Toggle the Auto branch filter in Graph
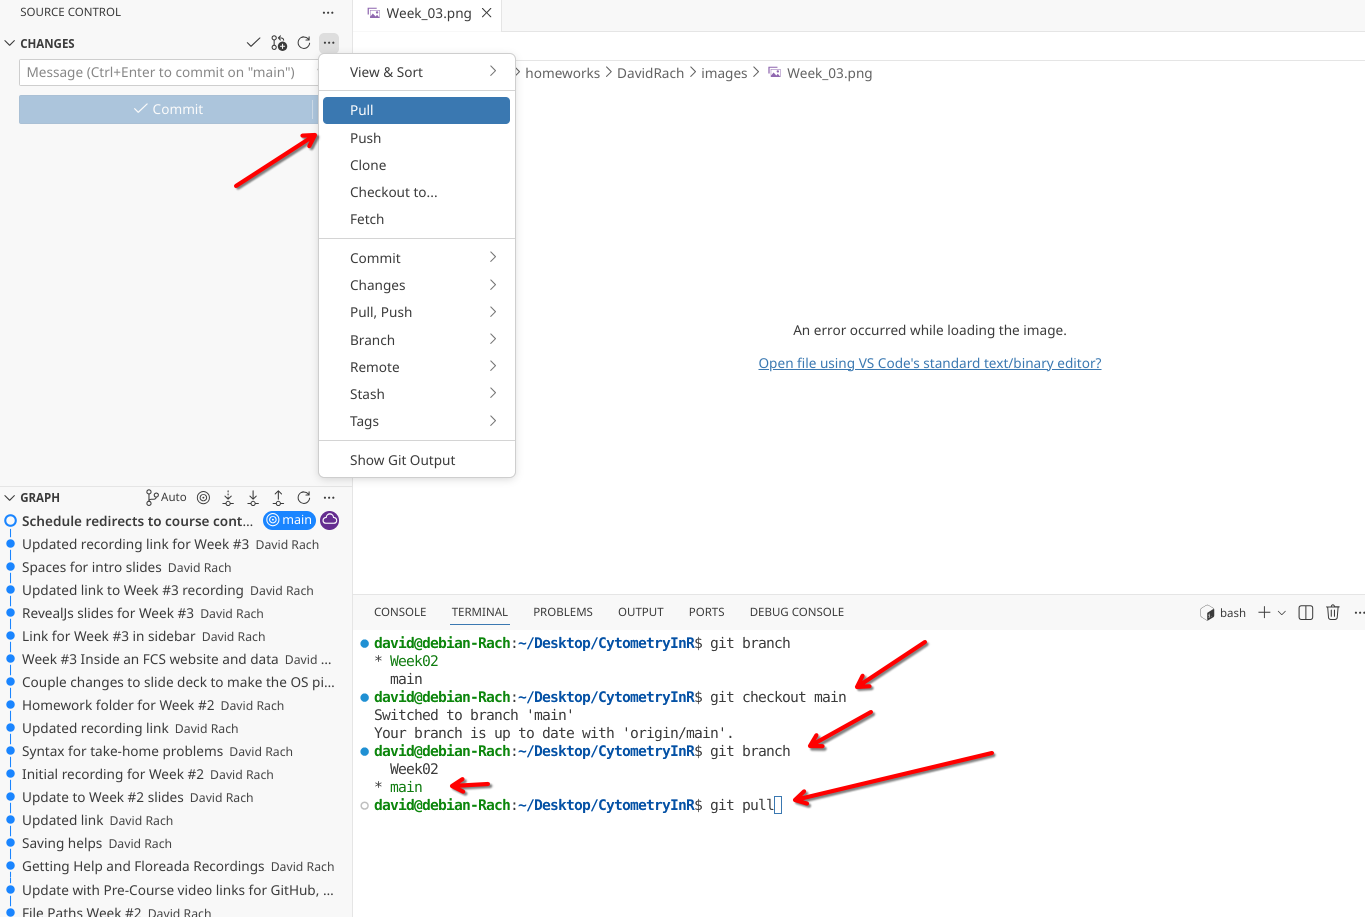 click(x=166, y=498)
